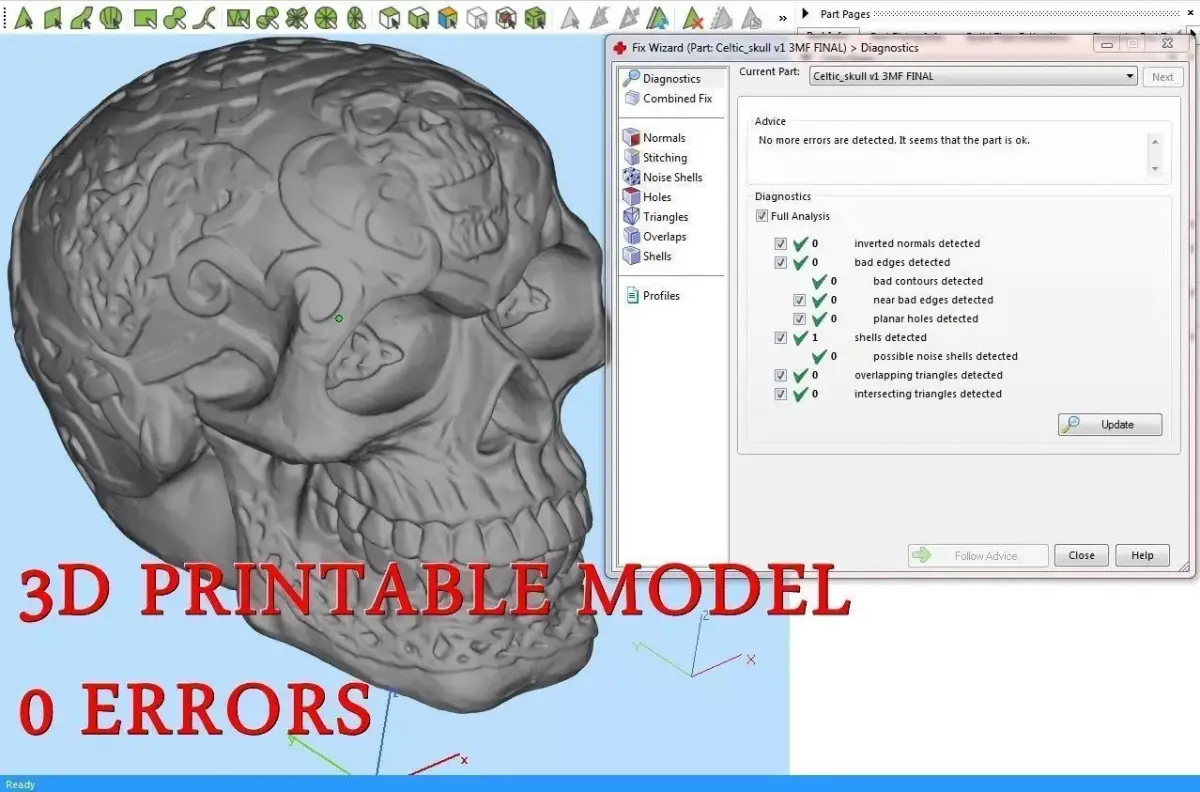
Task: Click the Update button
Action: pos(1110,424)
